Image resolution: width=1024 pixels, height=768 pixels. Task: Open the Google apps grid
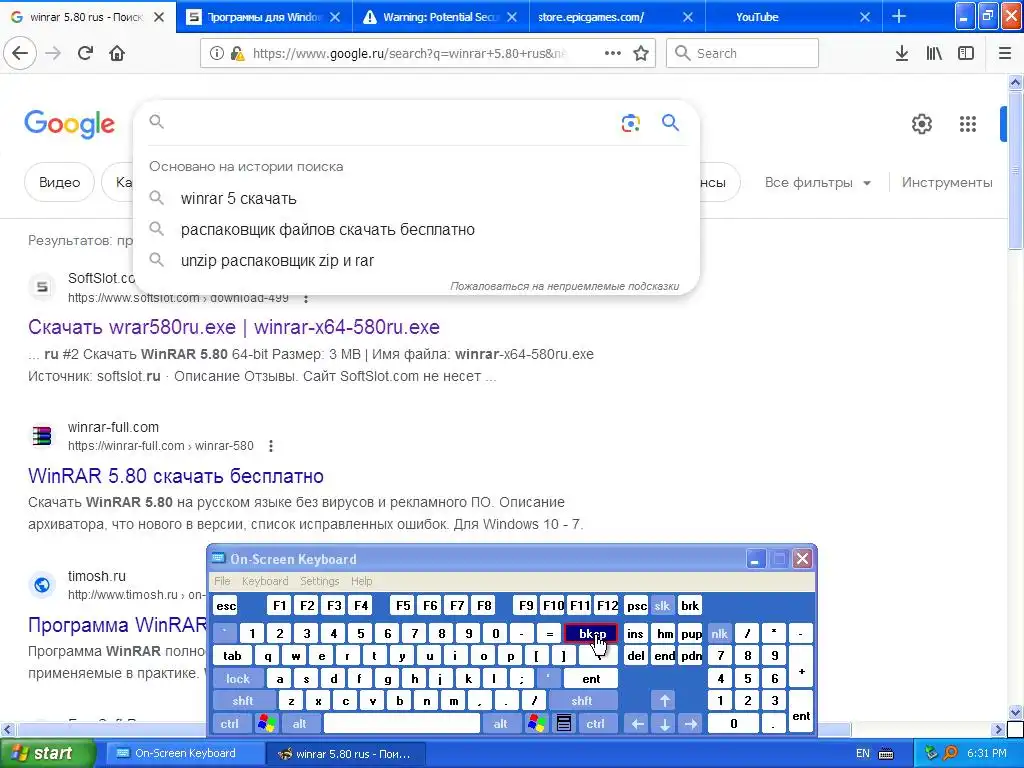pos(968,123)
